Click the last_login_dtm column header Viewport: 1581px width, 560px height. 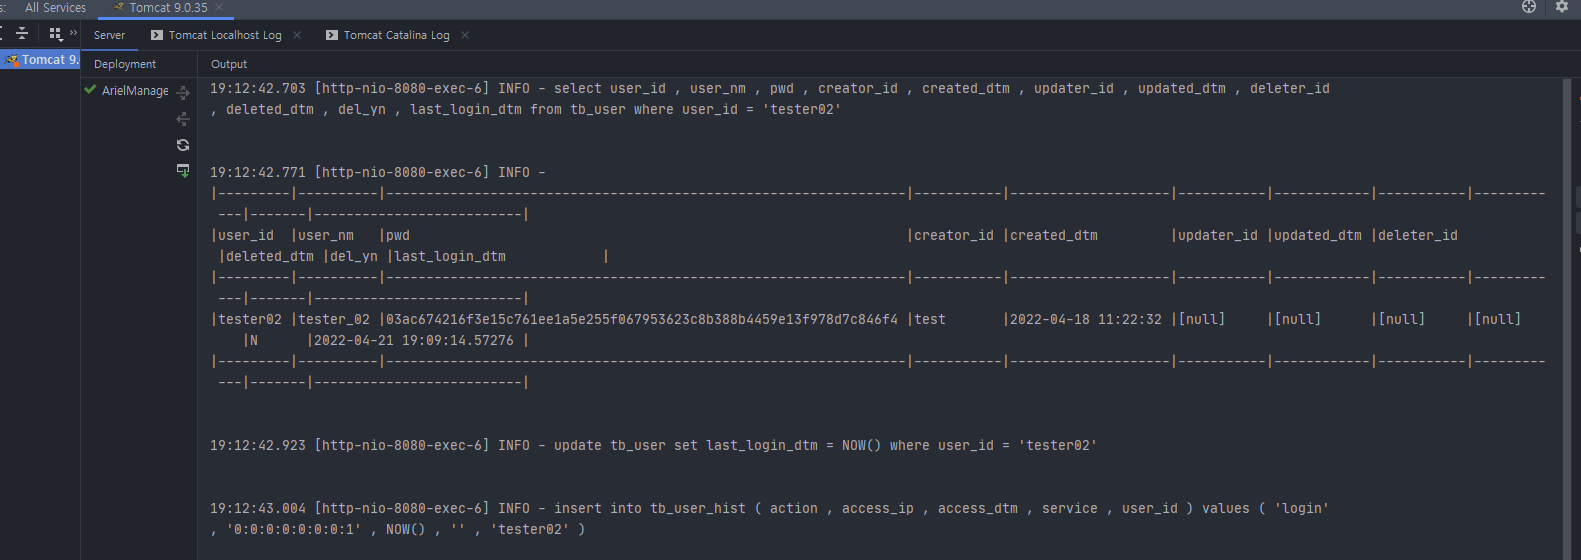coord(450,257)
